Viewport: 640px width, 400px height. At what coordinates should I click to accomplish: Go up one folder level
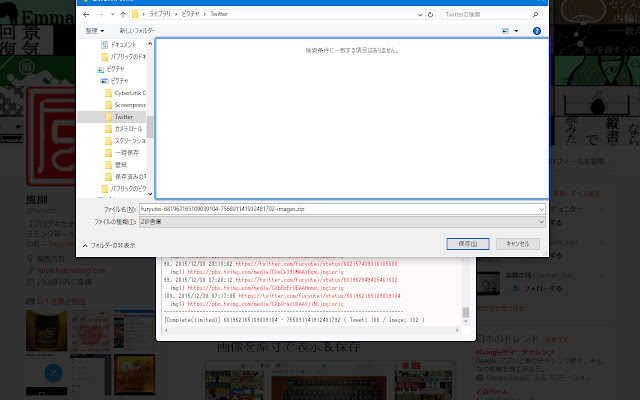coord(123,15)
